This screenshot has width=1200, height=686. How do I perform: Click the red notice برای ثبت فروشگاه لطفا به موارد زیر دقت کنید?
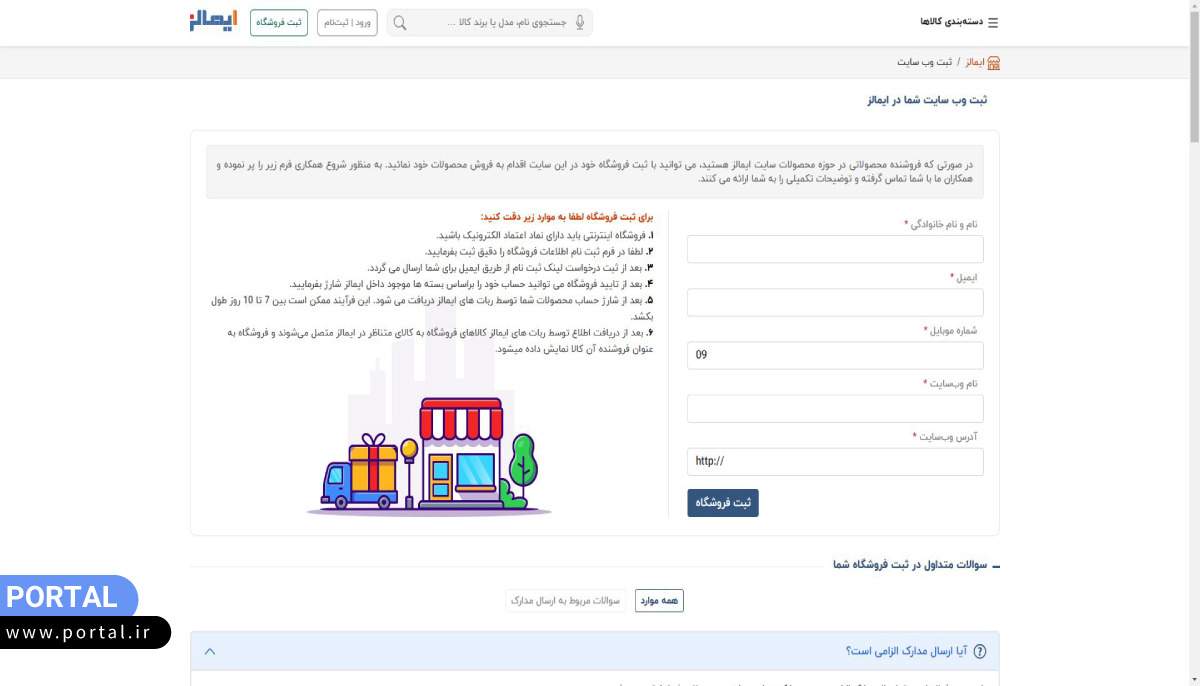coord(566,216)
